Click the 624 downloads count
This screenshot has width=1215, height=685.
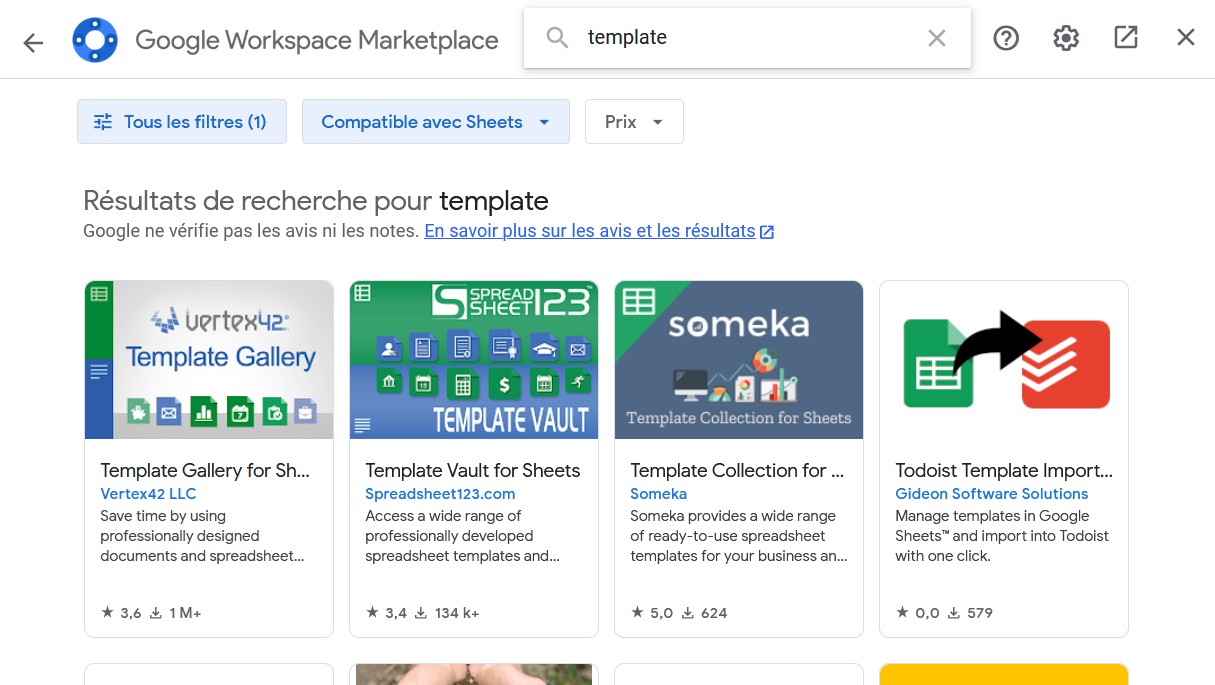pyautogui.click(x=703, y=613)
